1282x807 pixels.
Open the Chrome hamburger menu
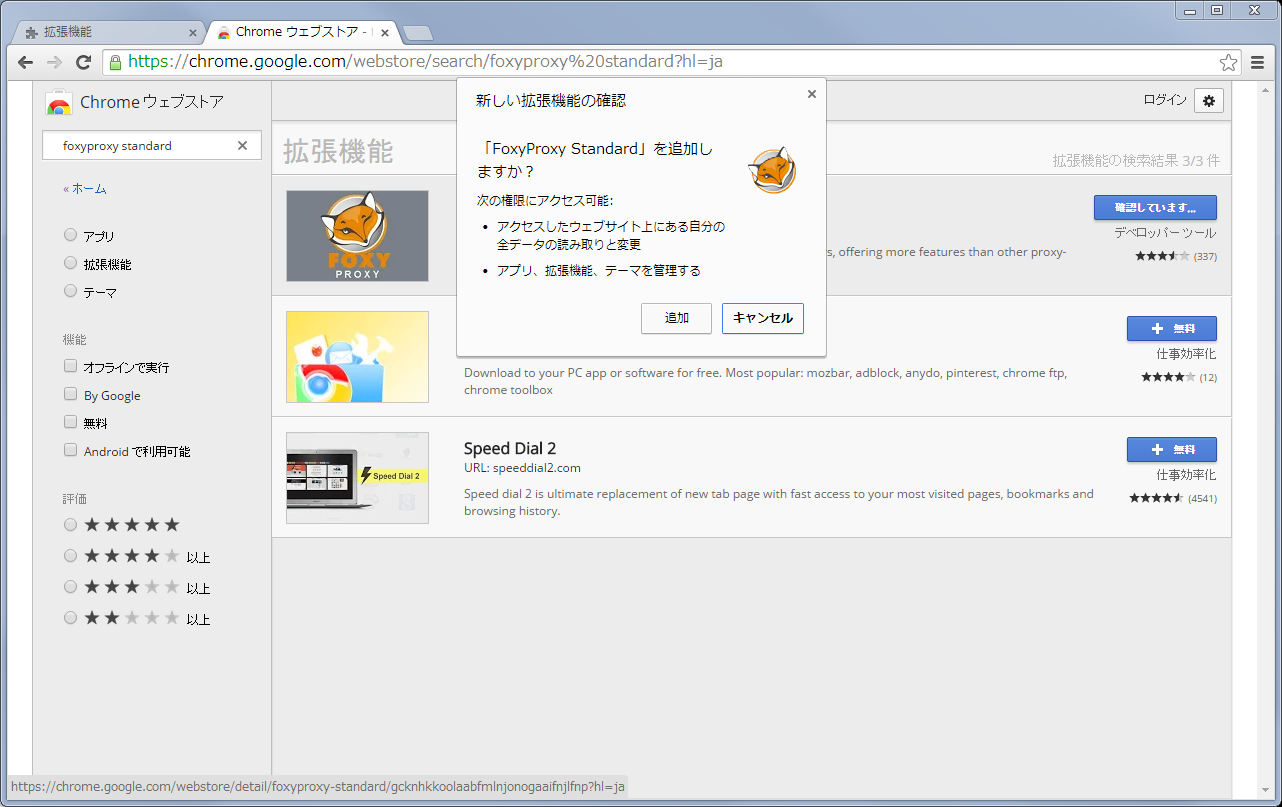click(x=1258, y=62)
